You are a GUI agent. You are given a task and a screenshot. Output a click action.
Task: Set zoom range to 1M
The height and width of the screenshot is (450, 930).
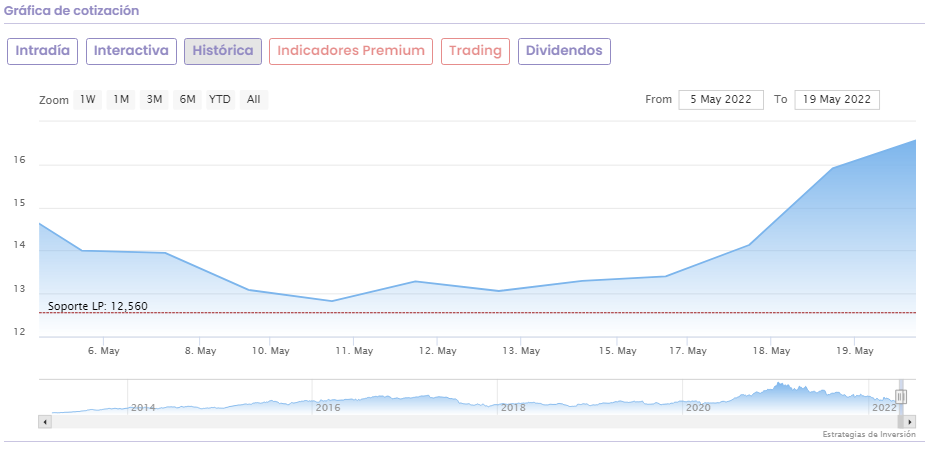[121, 99]
